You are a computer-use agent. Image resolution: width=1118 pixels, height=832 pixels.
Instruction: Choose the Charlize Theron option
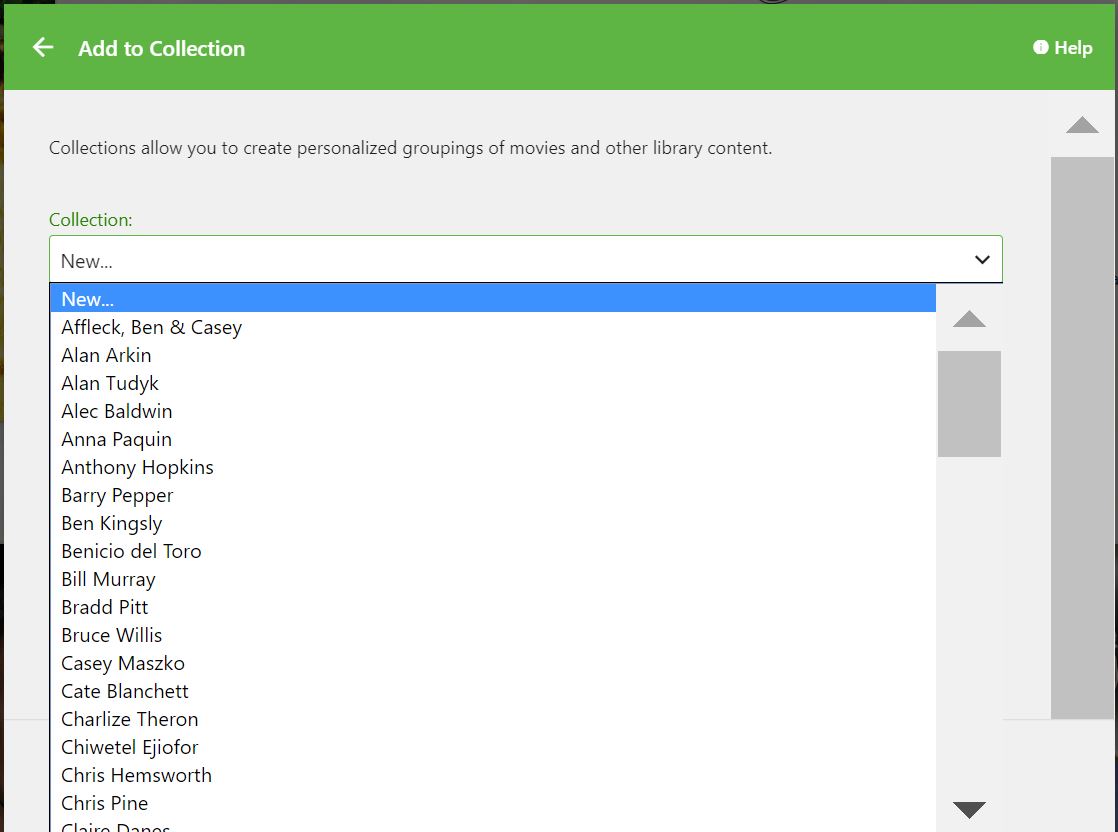[x=130, y=719]
